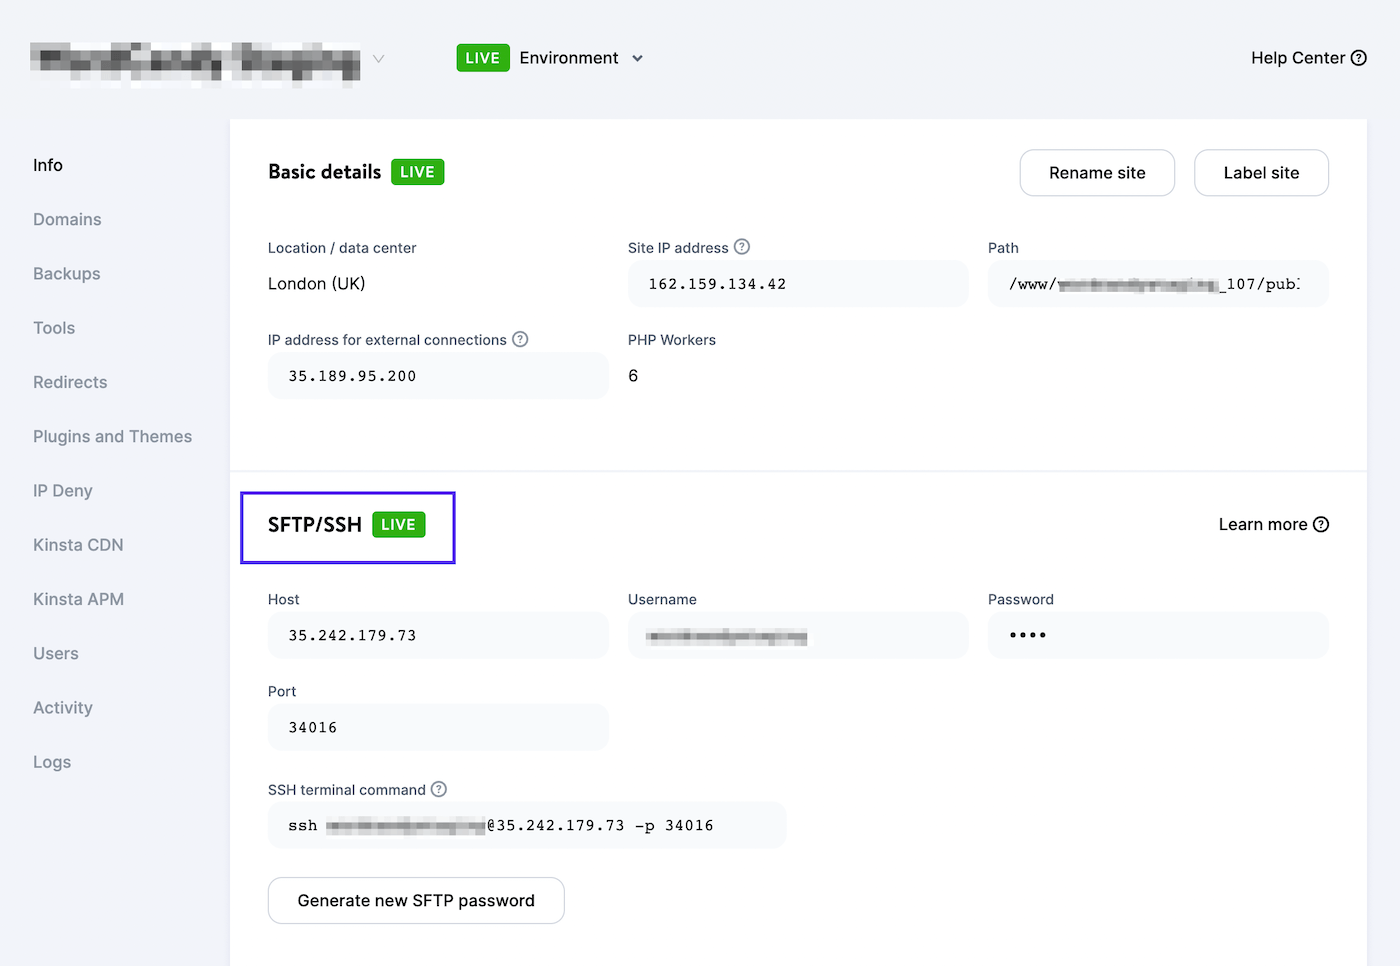This screenshot has width=1400, height=966.
Task: Open the SSH terminal command tooltip icon
Action: pyautogui.click(x=439, y=789)
